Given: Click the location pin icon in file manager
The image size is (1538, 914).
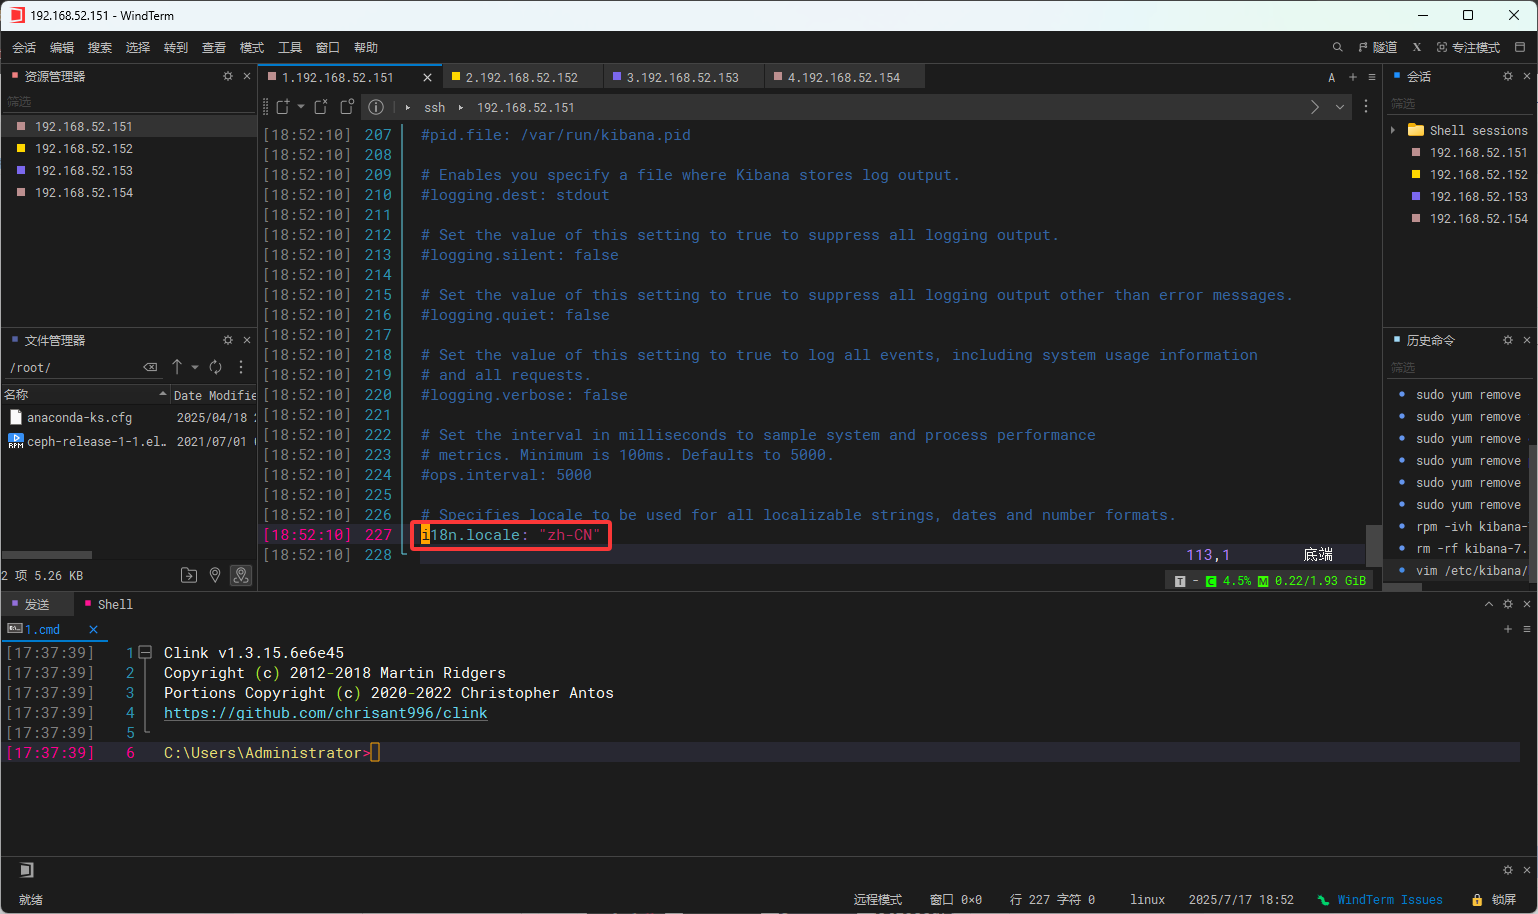Looking at the screenshot, I should pyautogui.click(x=215, y=575).
